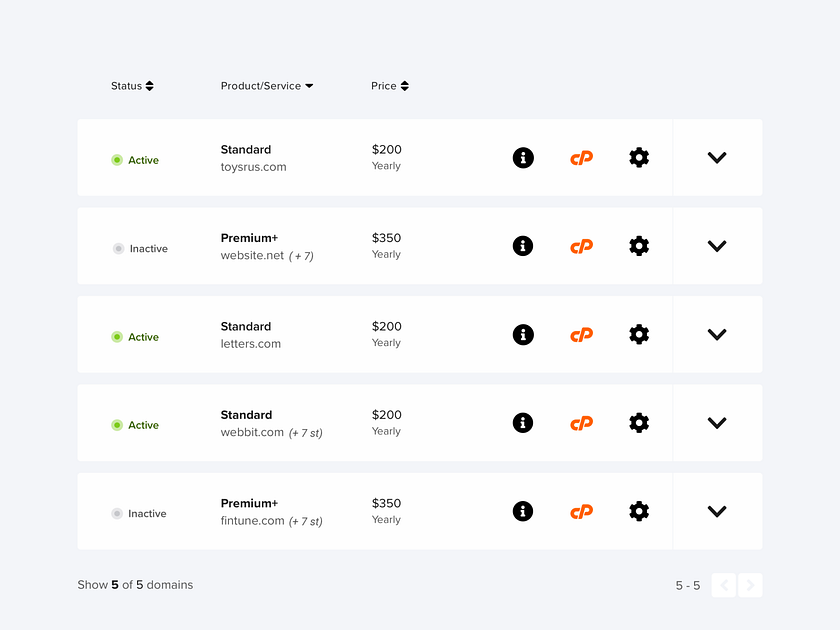Image resolution: width=840 pixels, height=630 pixels.
Task: Click the info icon on letters.com row
Action: tap(523, 334)
